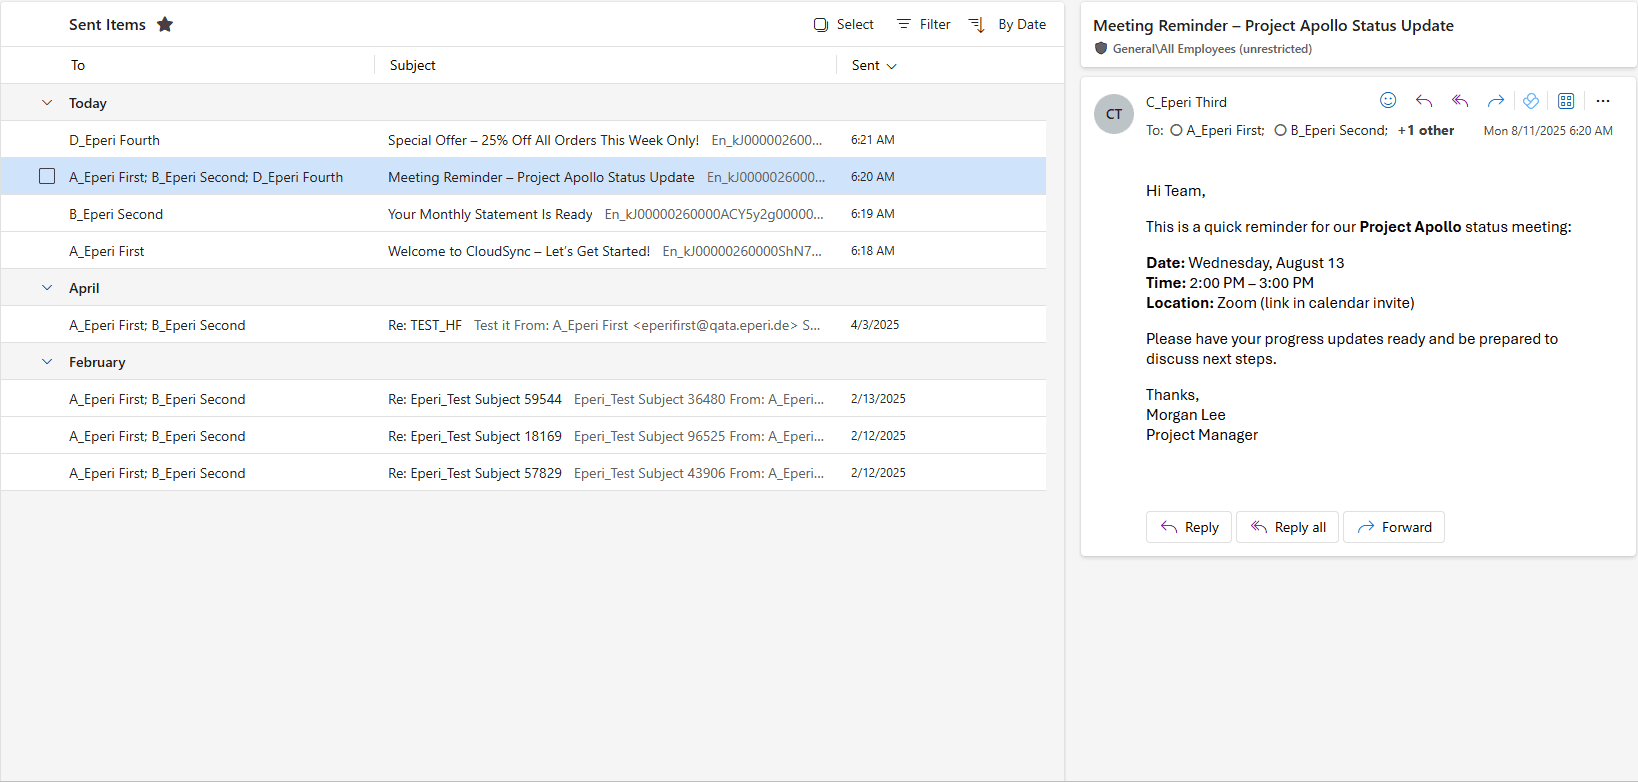Click the Sent Items folder title
Image resolution: width=1638 pixels, height=782 pixels.
(107, 24)
